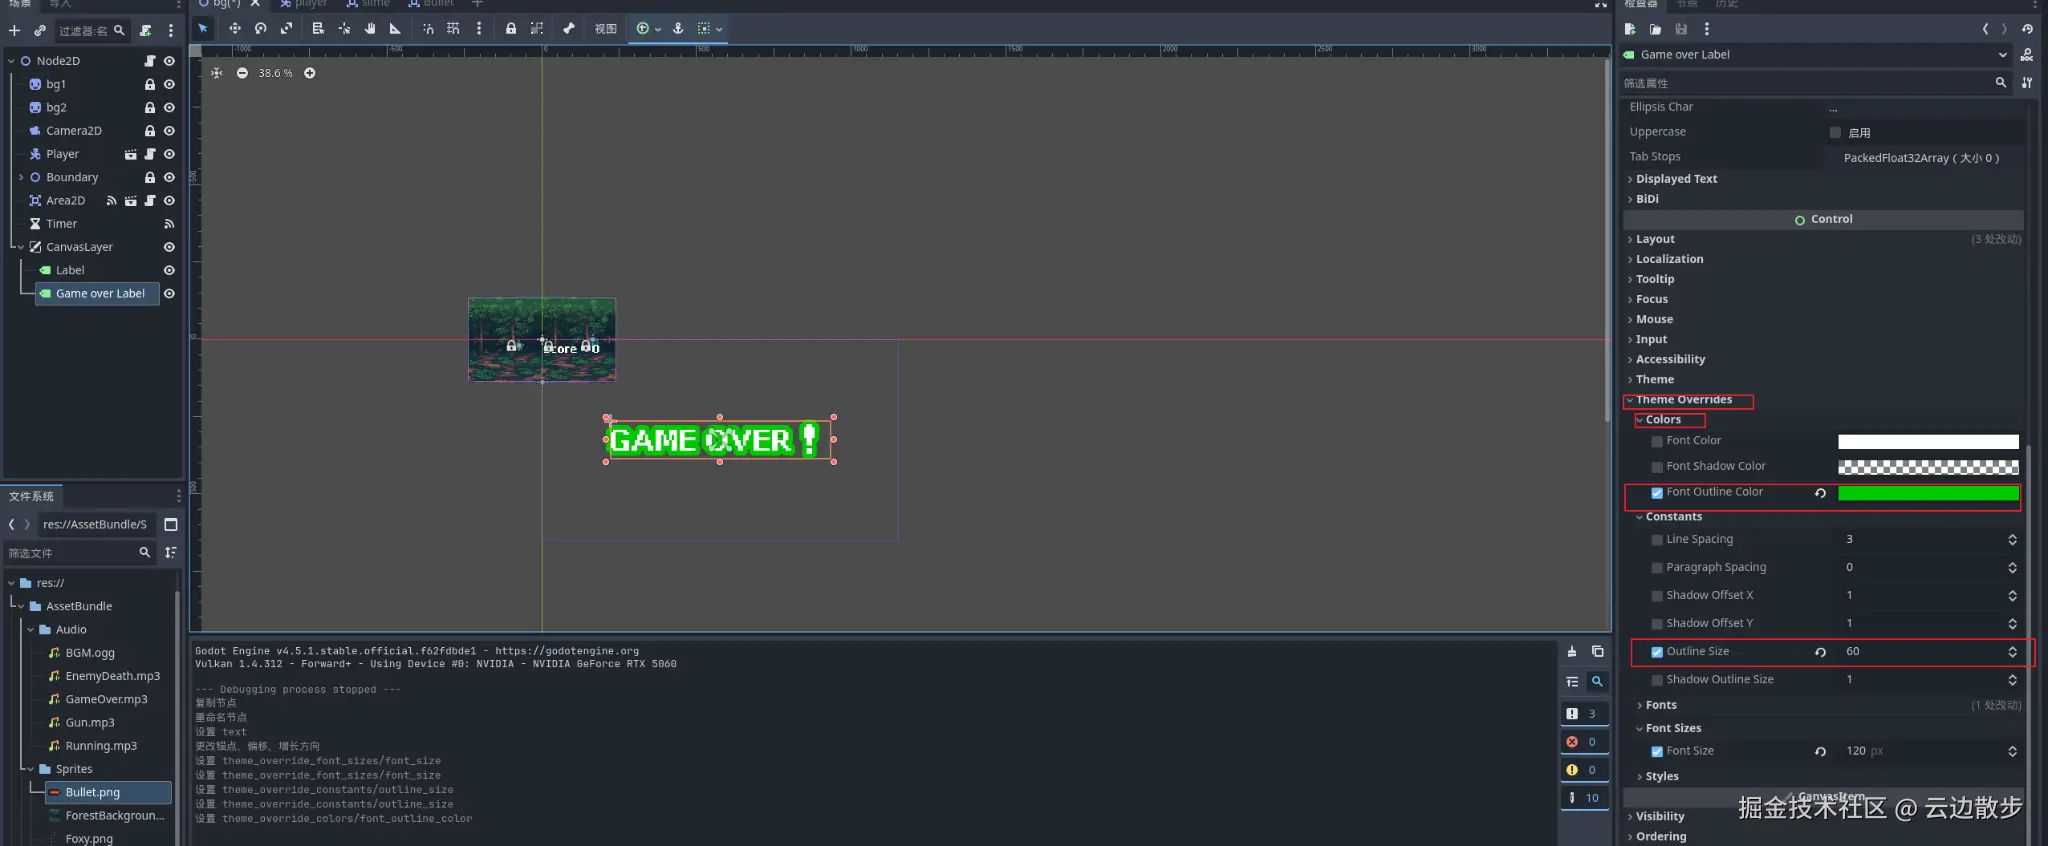
Task: Click the 筛选属性 filter properties field
Action: 1815,83
